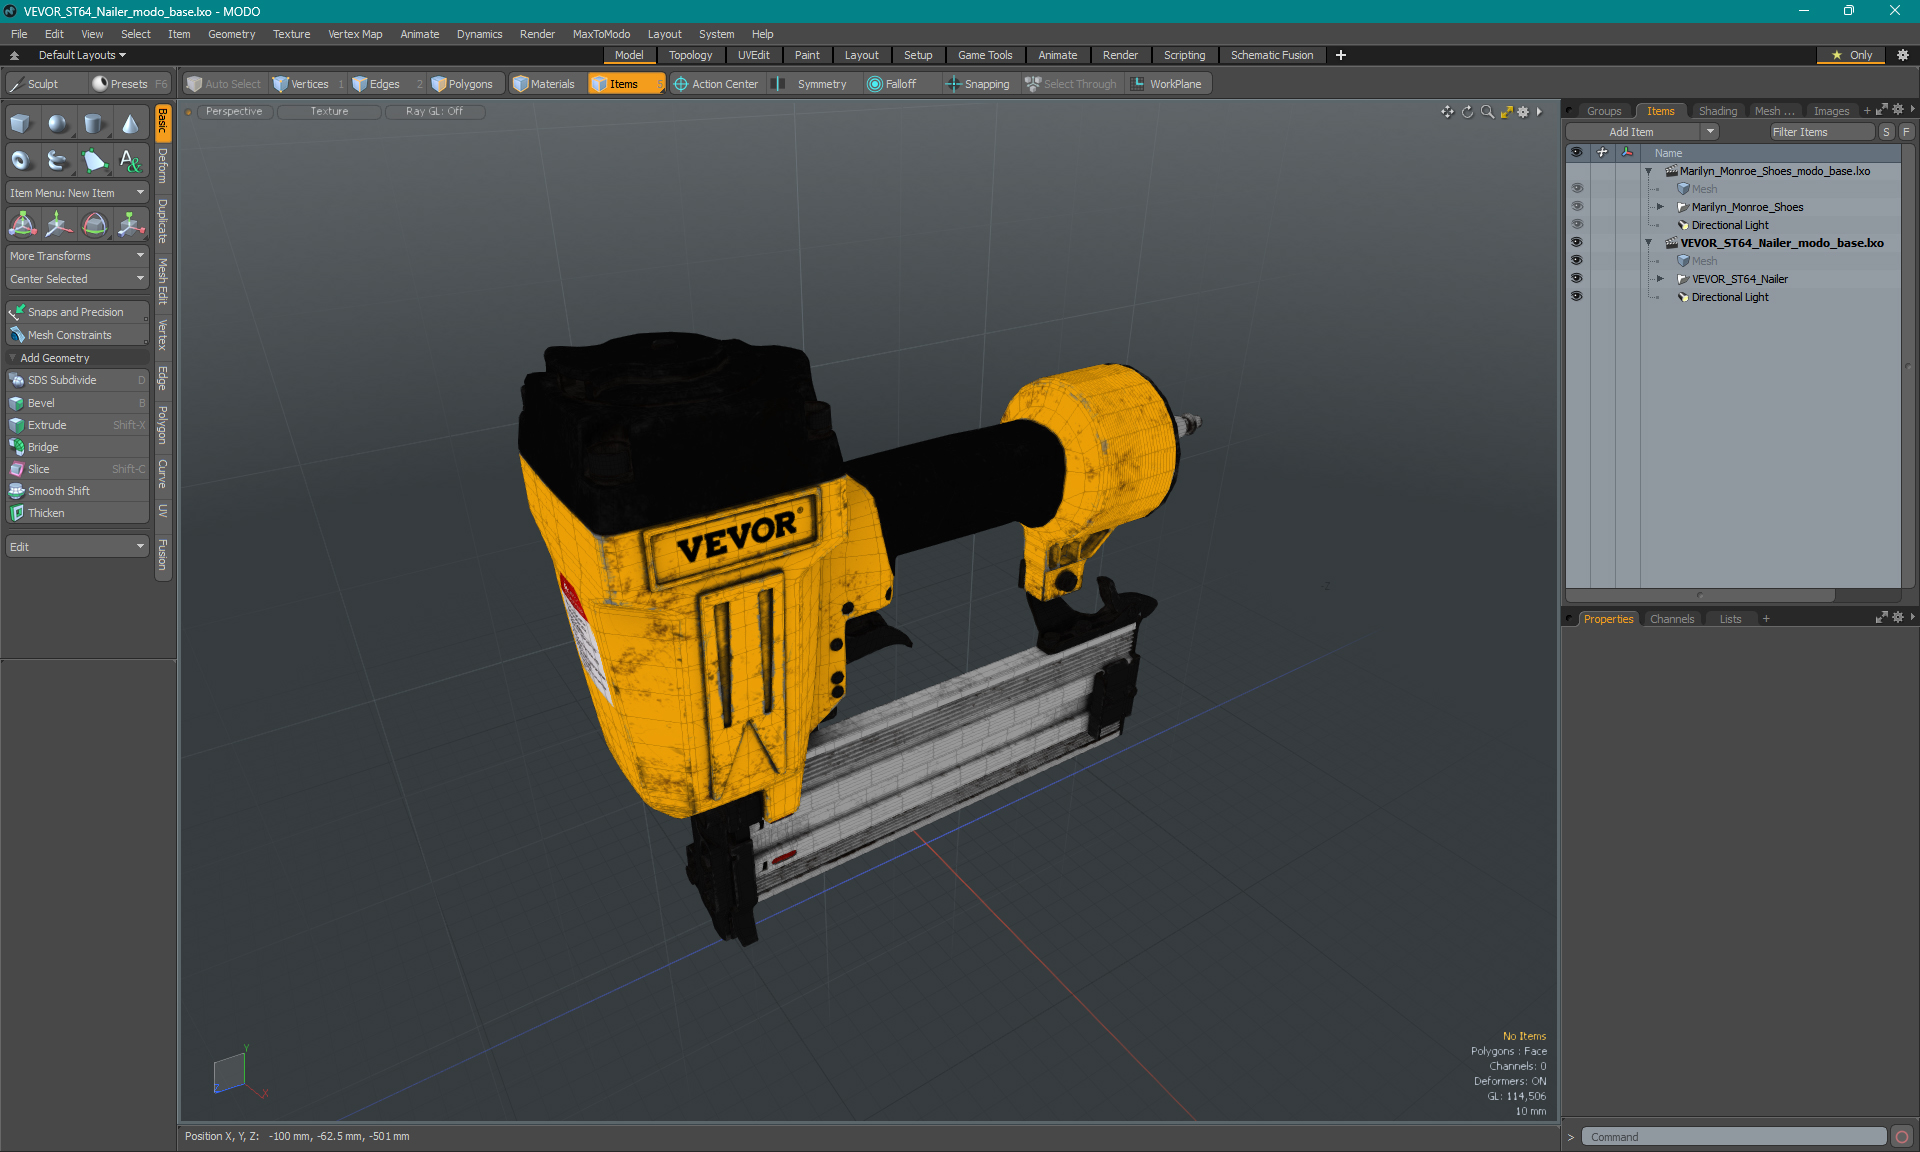Click the viewport rotate-view icon
The width and height of the screenshot is (1920, 1152).
pyautogui.click(x=1467, y=112)
